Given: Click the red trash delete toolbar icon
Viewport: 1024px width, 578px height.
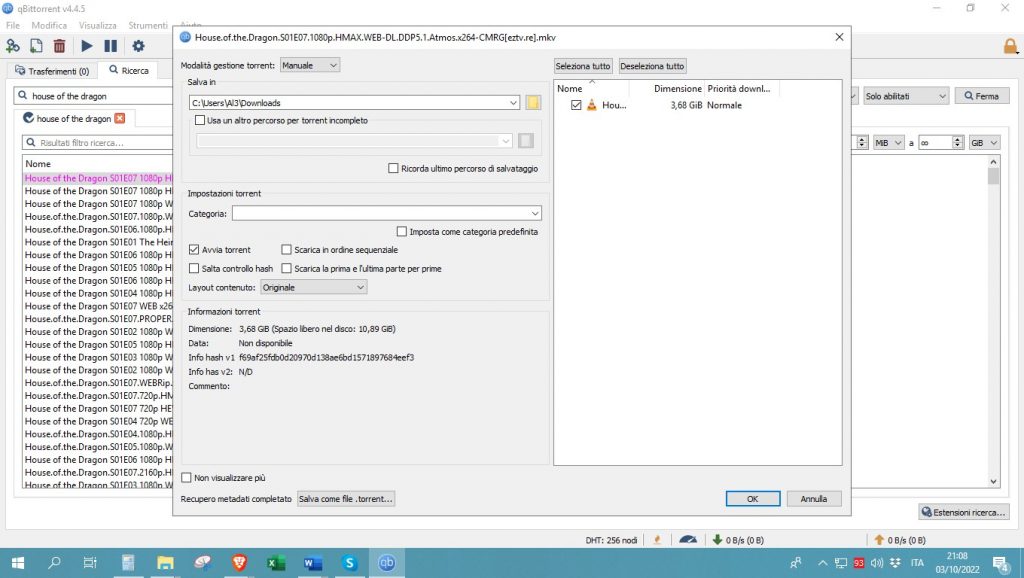Looking at the screenshot, I should point(59,46).
